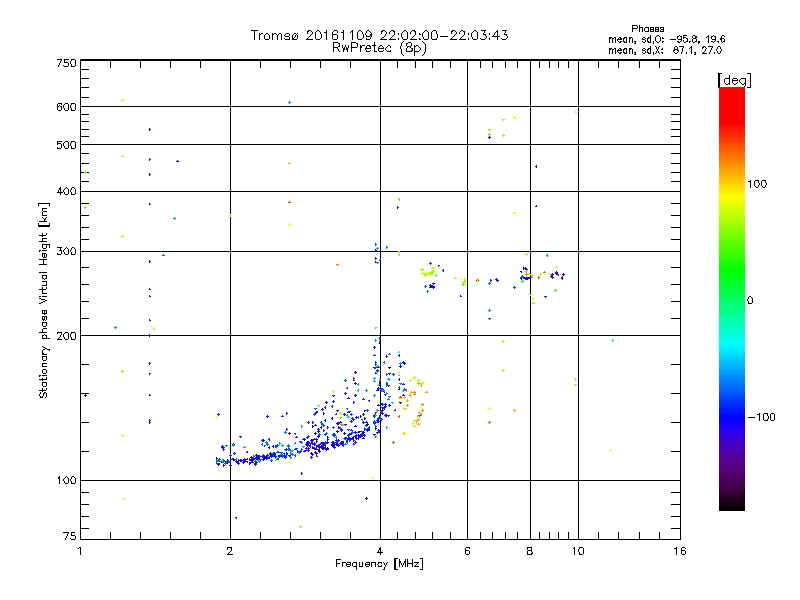Click the "Frequency [MHz]" axis label
Screen dimensions: 800x600
click(x=379, y=564)
